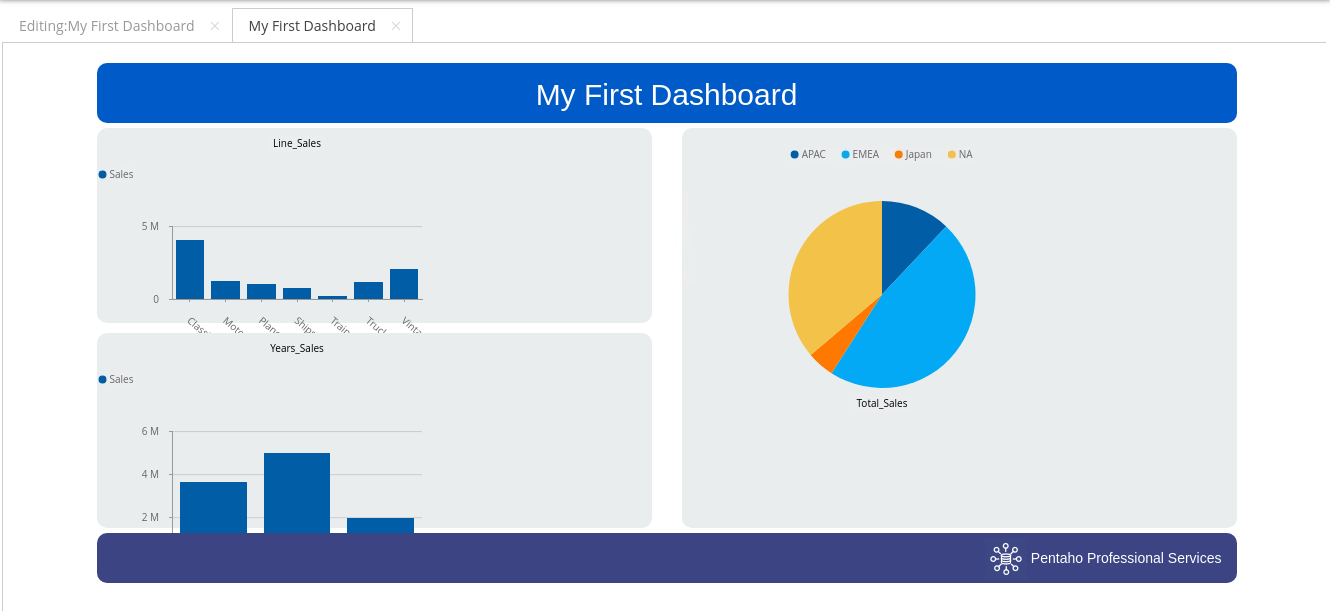Toggle EMEA series in pie legend

click(x=860, y=154)
